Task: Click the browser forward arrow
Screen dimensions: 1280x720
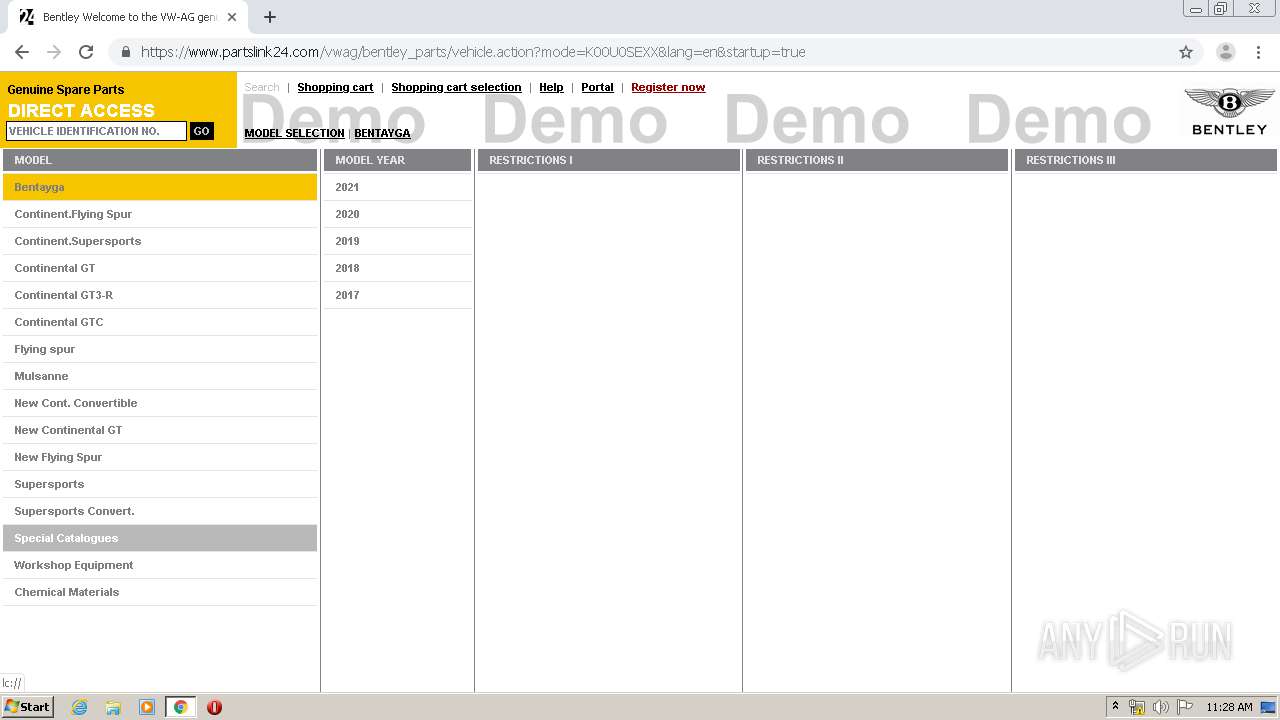Action: (54, 52)
